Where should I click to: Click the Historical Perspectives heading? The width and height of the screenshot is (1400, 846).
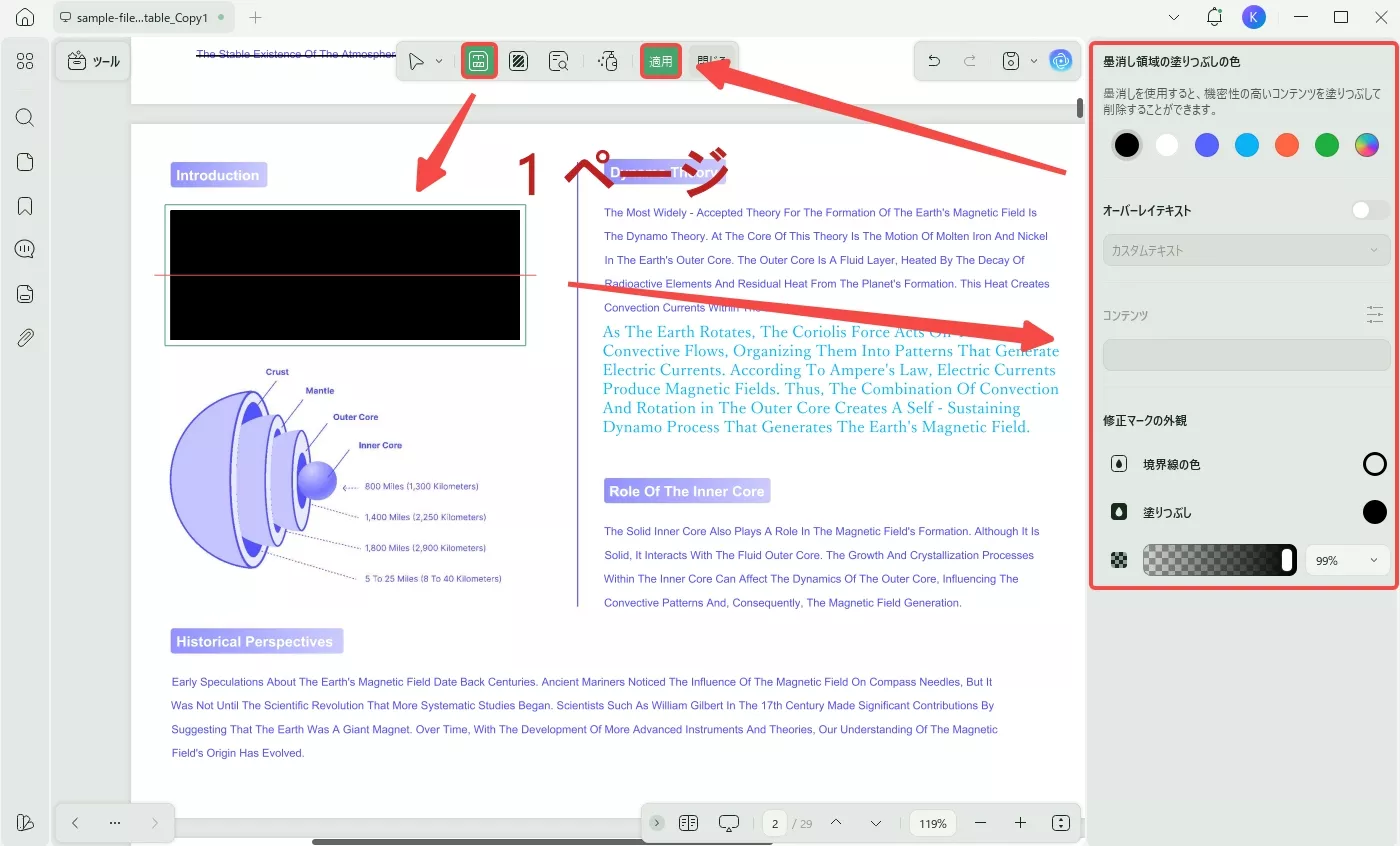click(x=255, y=641)
